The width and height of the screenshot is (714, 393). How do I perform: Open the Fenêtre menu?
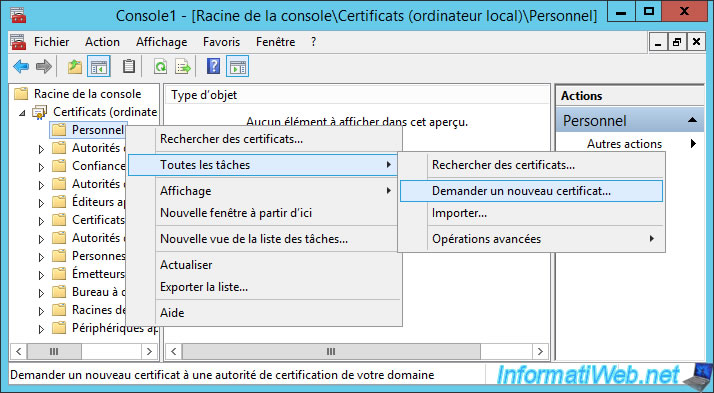(x=275, y=42)
